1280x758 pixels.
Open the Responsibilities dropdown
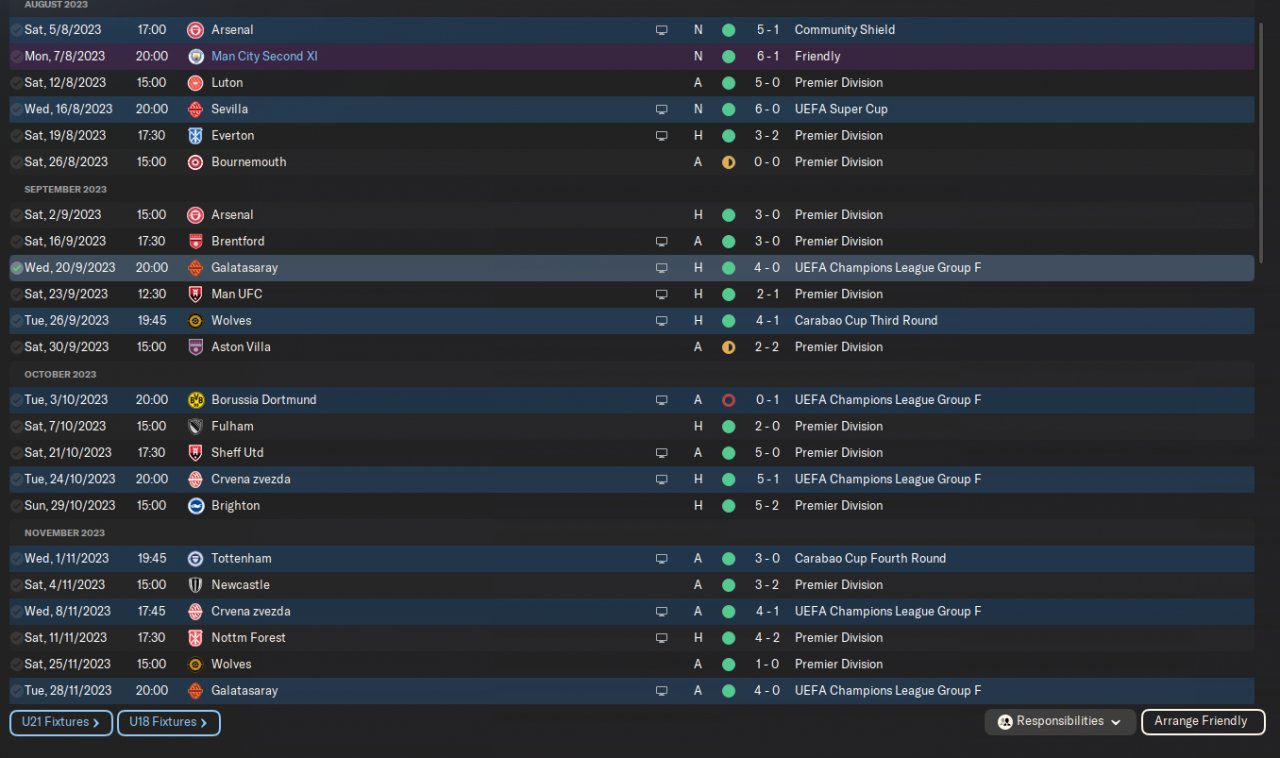click(x=1060, y=722)
